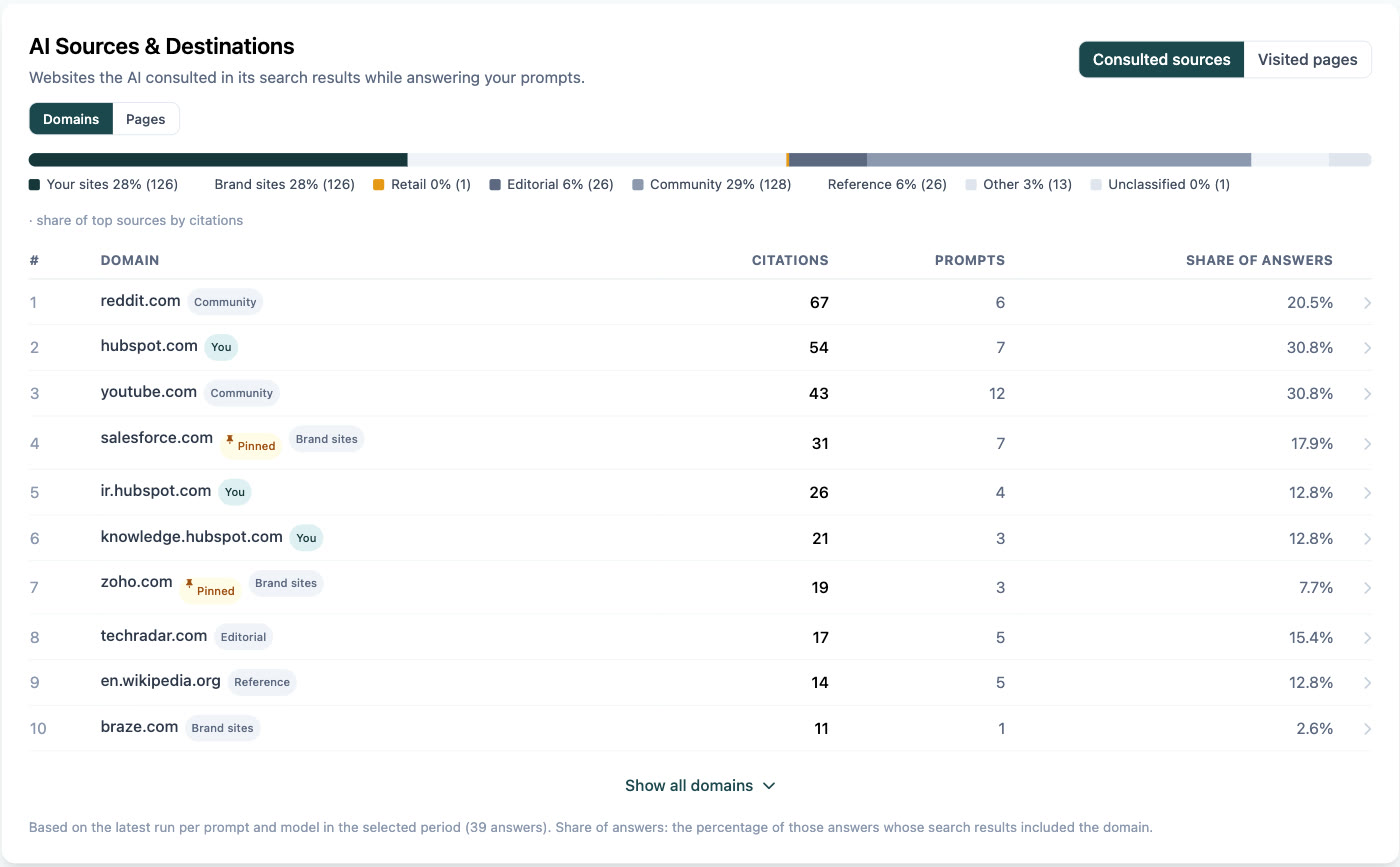This screenshot has width=1400, height=867.
Task: Open the braze.com domain
Action: [139, 727]
